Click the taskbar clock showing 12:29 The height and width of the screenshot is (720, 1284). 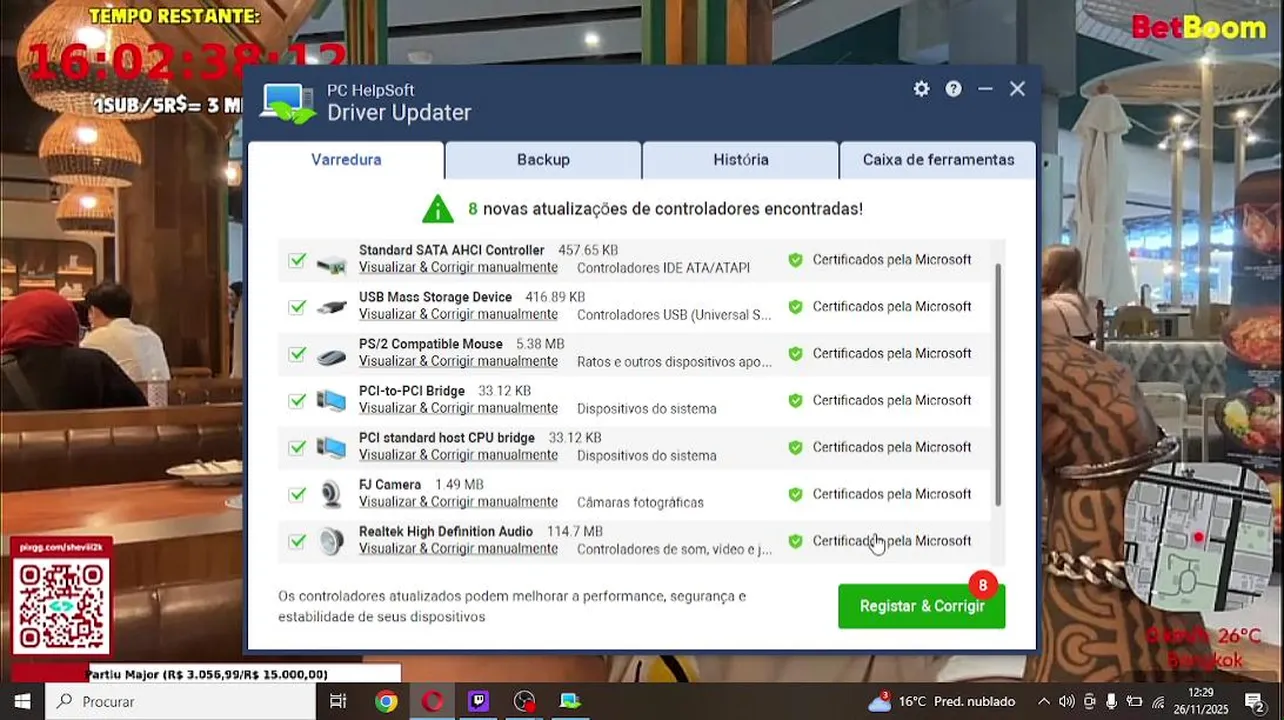pyautogui.click(x=1201, y=701)
